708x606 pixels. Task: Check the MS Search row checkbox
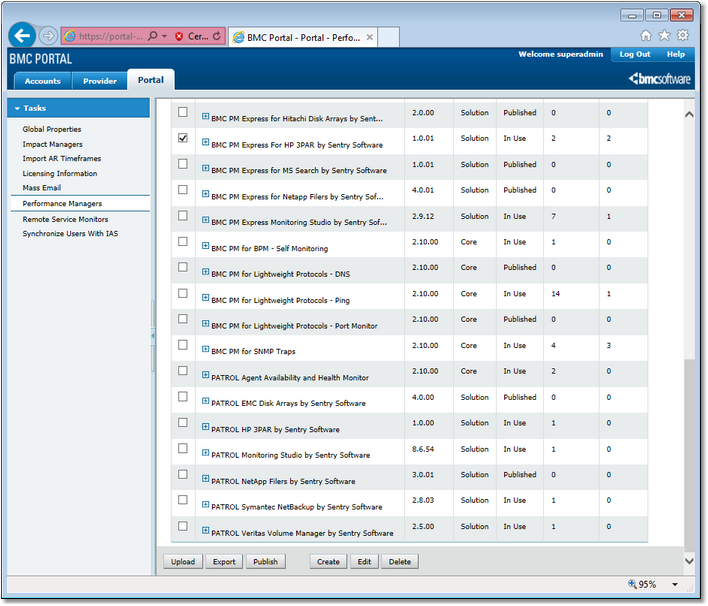183,164
